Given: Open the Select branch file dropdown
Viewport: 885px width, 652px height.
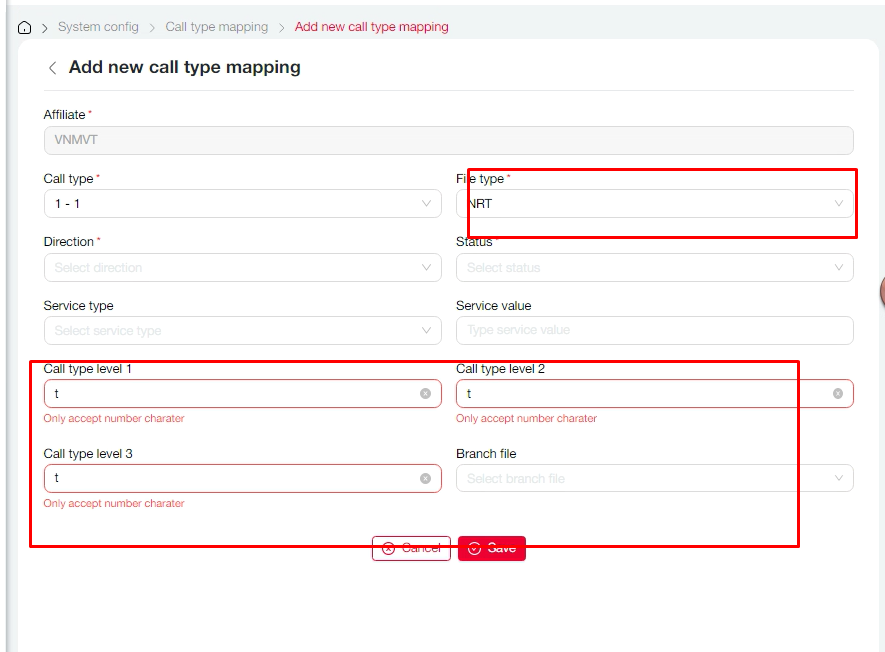Looking at the screenshot, I should coord(654,479).
